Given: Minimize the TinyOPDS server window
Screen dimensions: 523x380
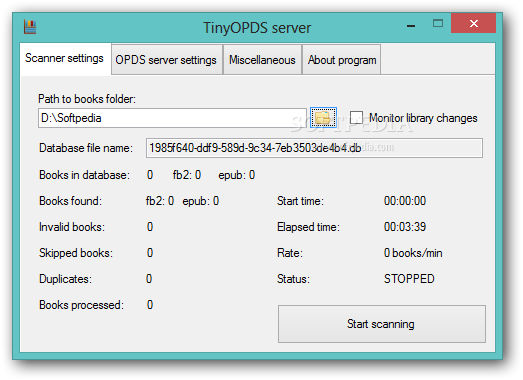Looking at the screenshot, I should (411, 25).
